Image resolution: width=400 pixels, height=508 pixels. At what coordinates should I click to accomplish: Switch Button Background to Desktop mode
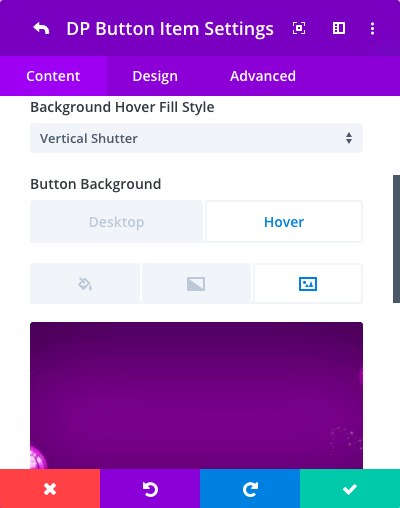click(116, 222)
